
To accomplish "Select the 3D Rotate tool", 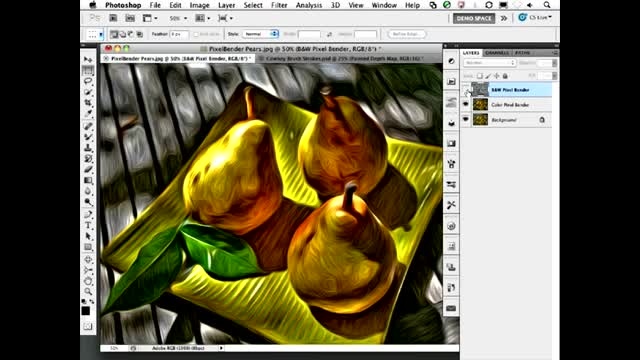I will tap(88, 260).
